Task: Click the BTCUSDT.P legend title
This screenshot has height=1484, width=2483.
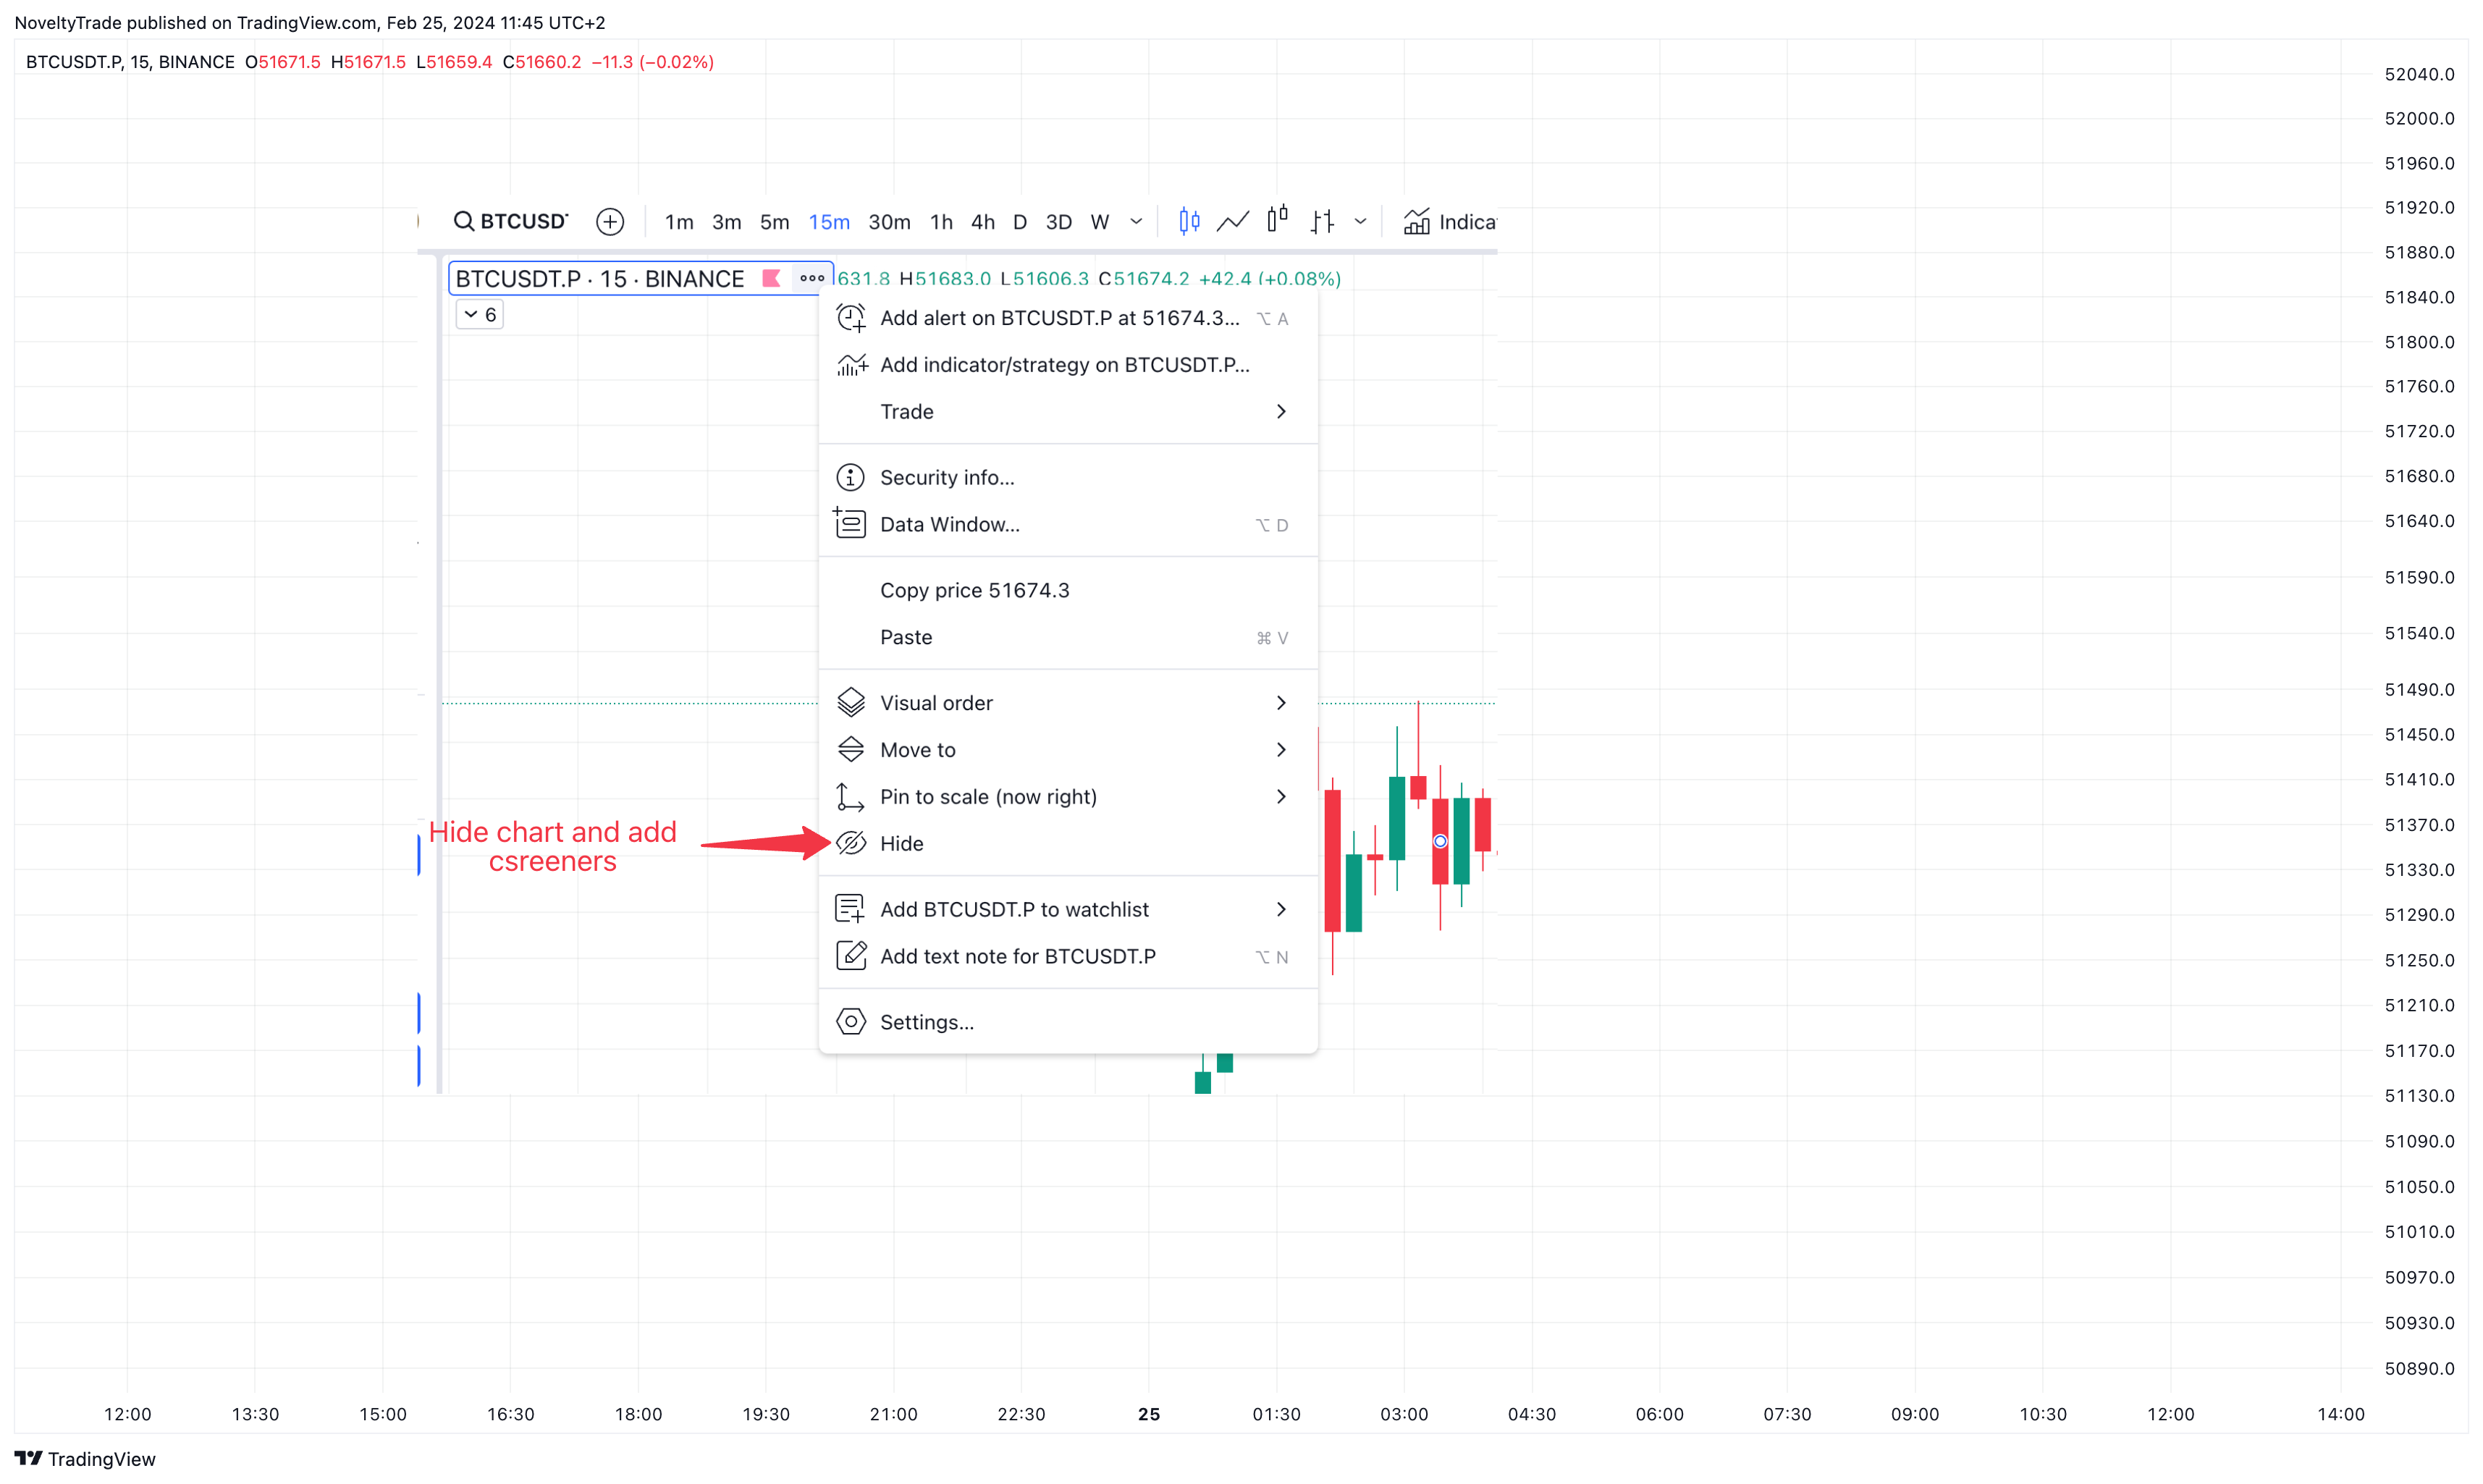Action: coord(600,279)
